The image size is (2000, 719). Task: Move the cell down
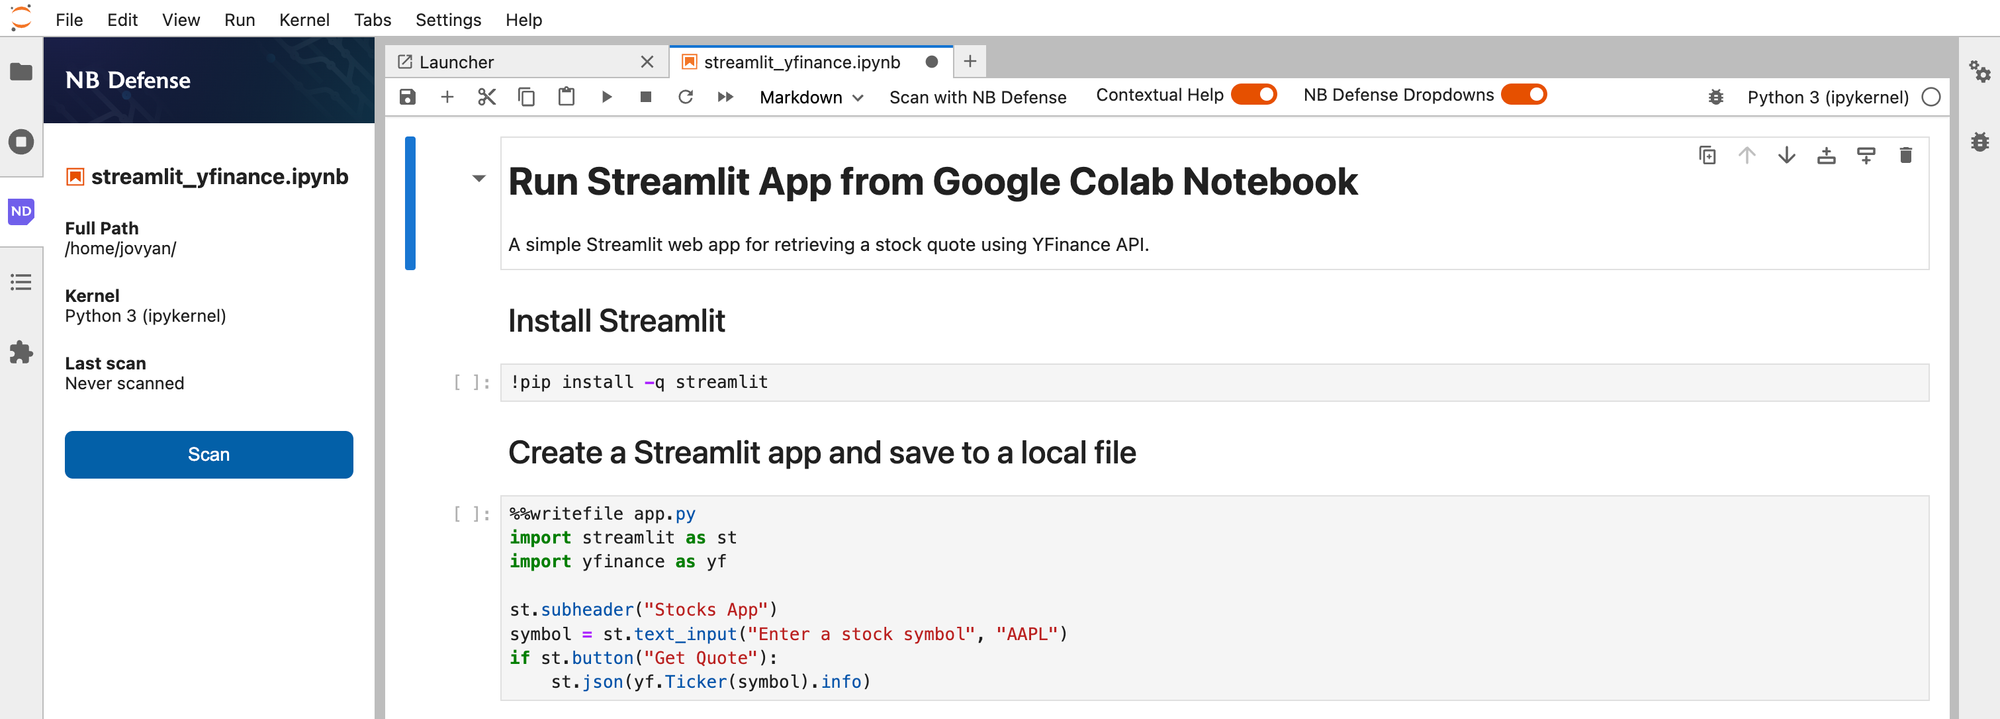point(1787,155)
